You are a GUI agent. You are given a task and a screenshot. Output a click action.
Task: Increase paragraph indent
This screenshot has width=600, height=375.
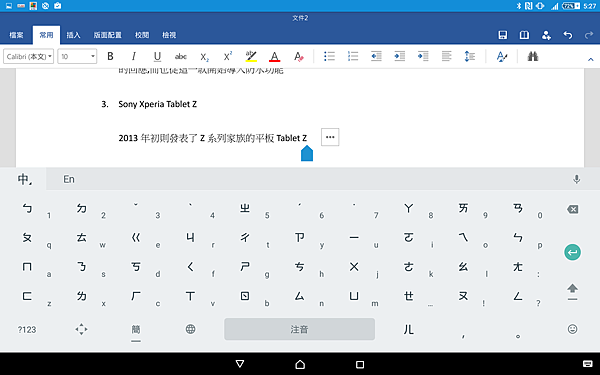399,57
